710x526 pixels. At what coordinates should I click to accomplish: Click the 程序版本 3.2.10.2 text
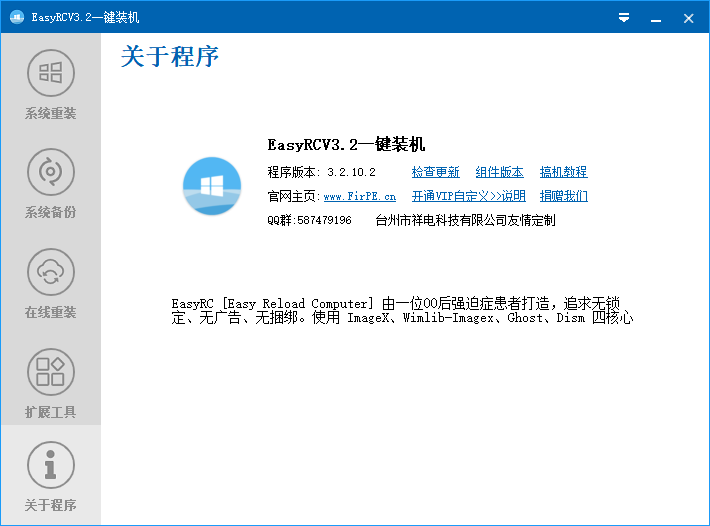[321, 172]
